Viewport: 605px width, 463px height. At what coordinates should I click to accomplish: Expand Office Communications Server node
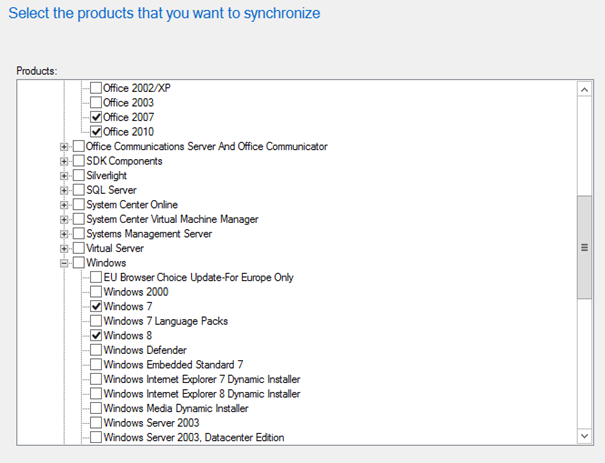tap(64, 147)
